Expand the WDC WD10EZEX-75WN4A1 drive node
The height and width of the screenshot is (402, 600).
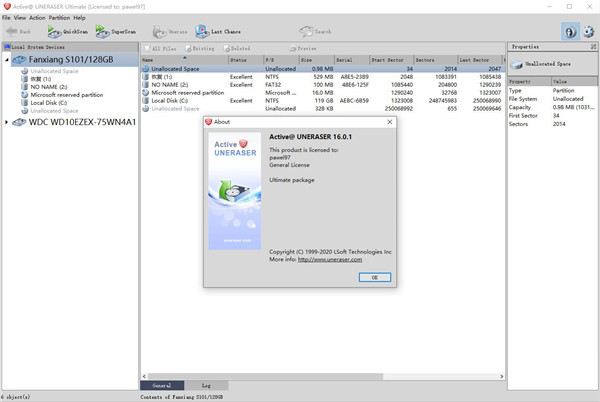click(x=6, y=123)
